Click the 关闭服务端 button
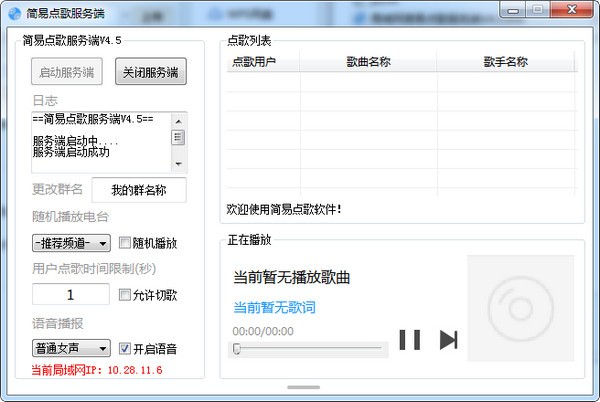This screenshot has height=402, width=600. coord(151,72)
